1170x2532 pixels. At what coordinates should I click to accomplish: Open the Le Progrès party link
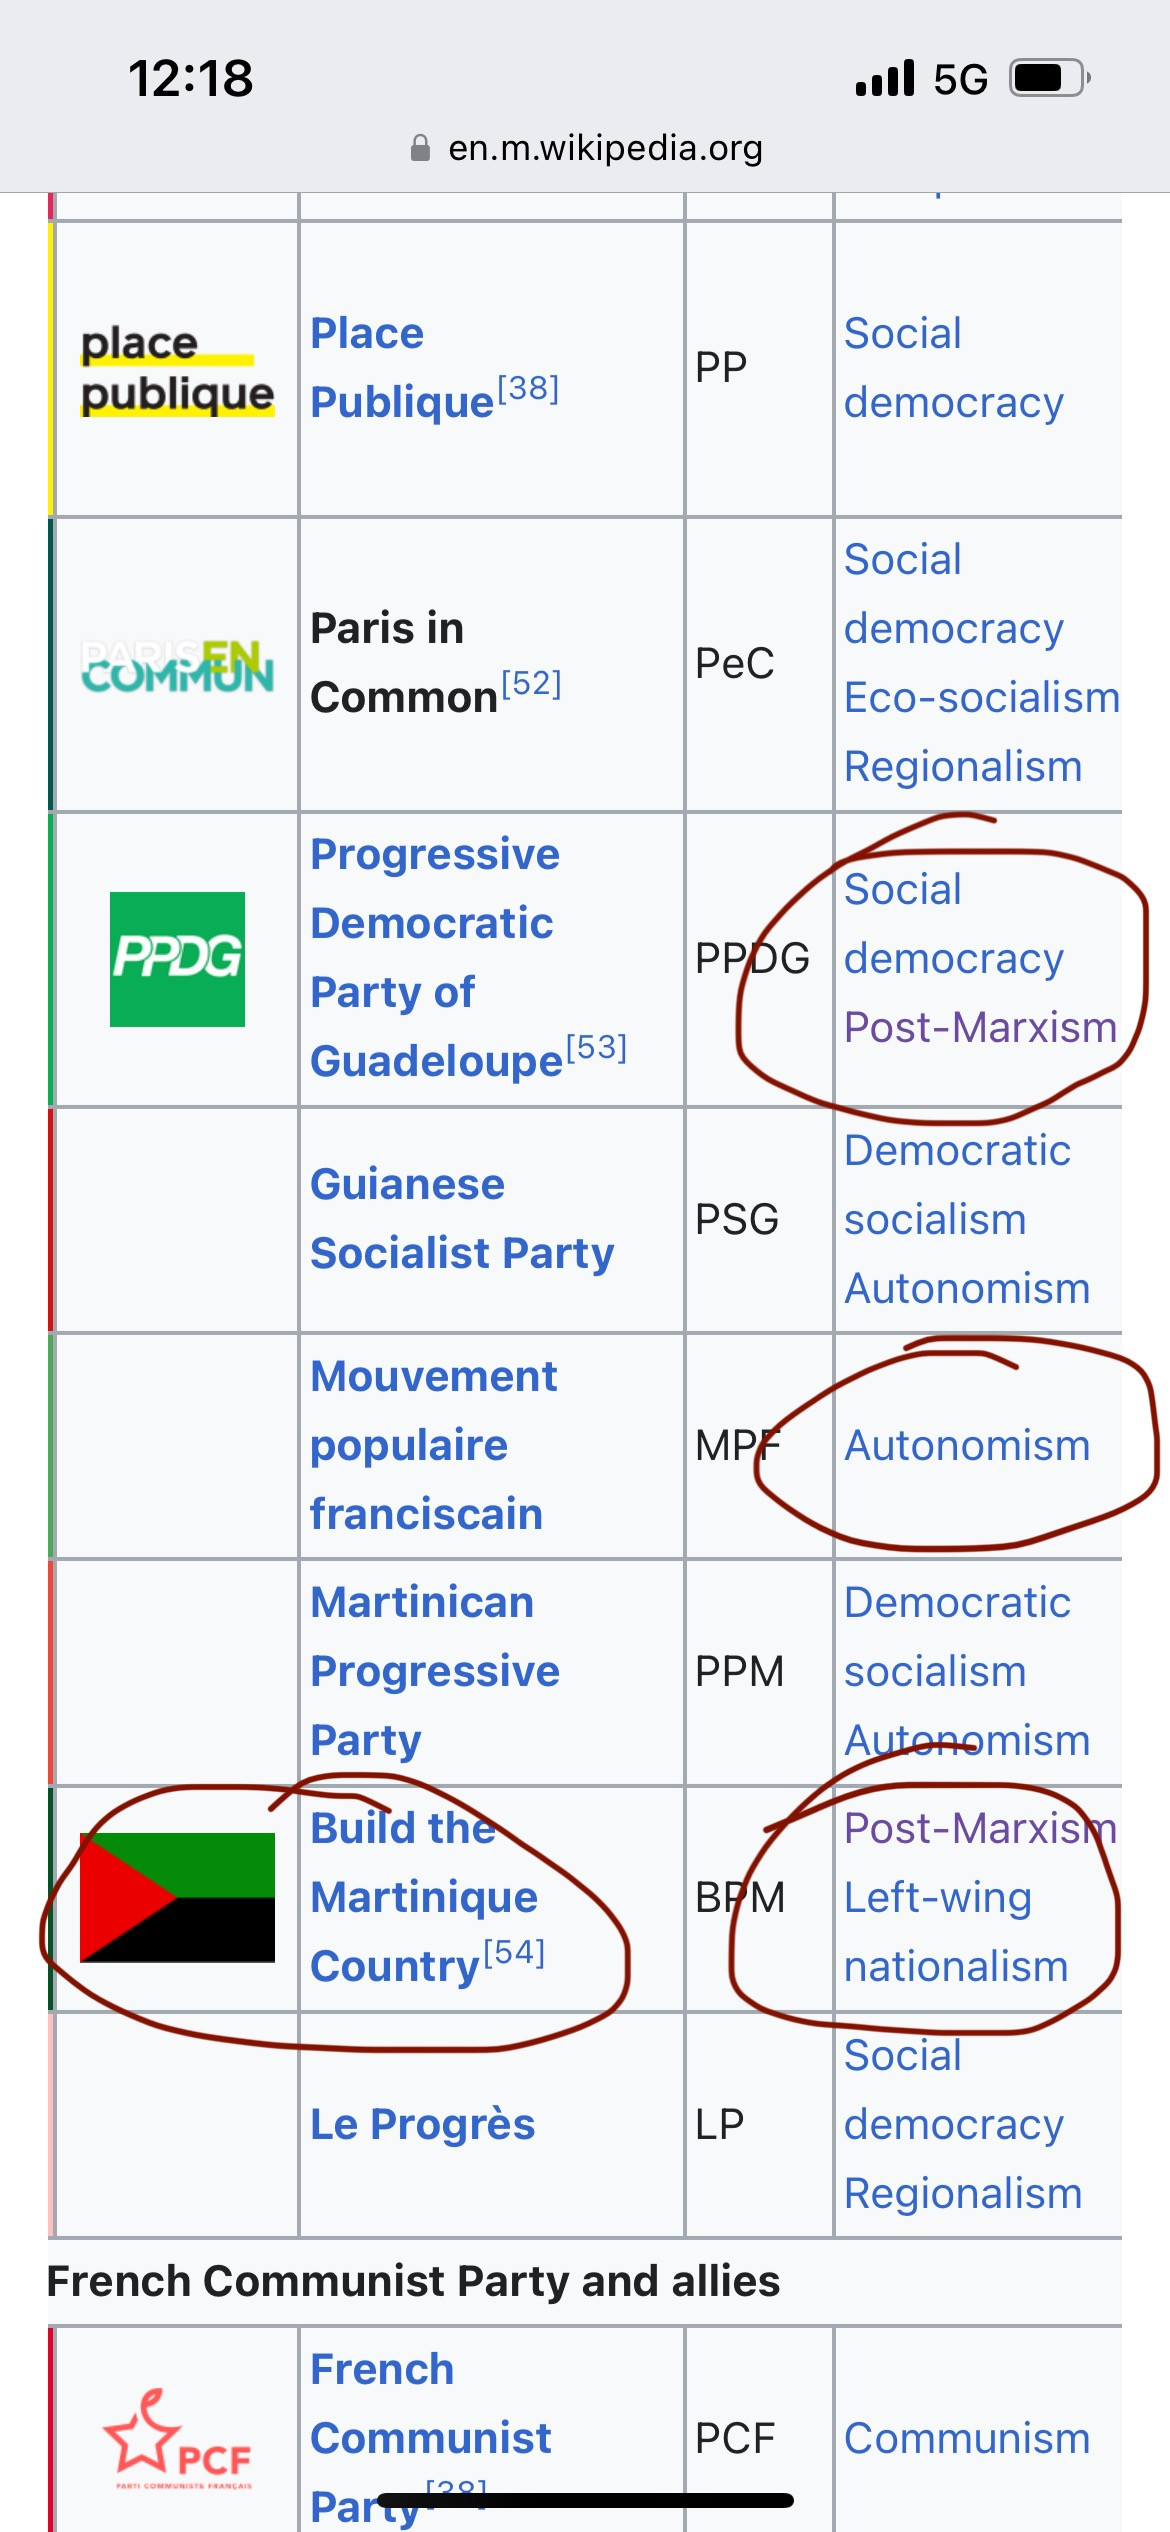(x=422, y=2123)
